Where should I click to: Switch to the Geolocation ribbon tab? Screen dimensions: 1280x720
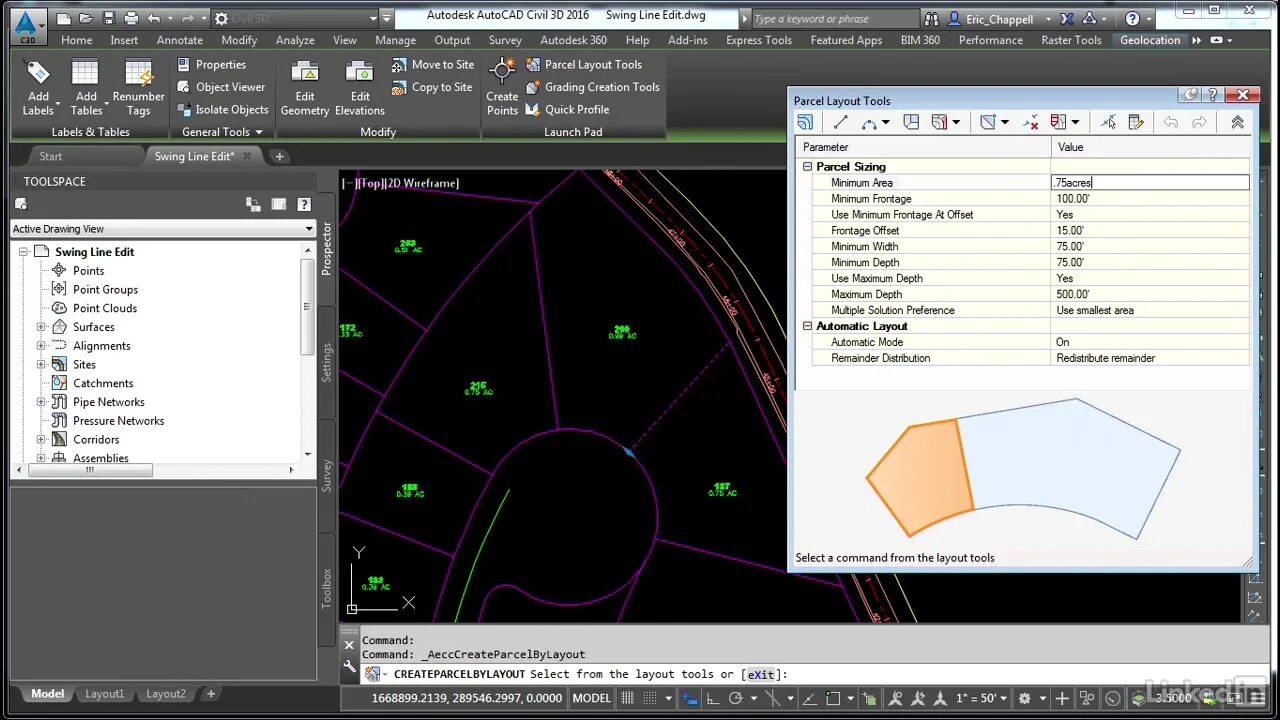[1150, 40]
